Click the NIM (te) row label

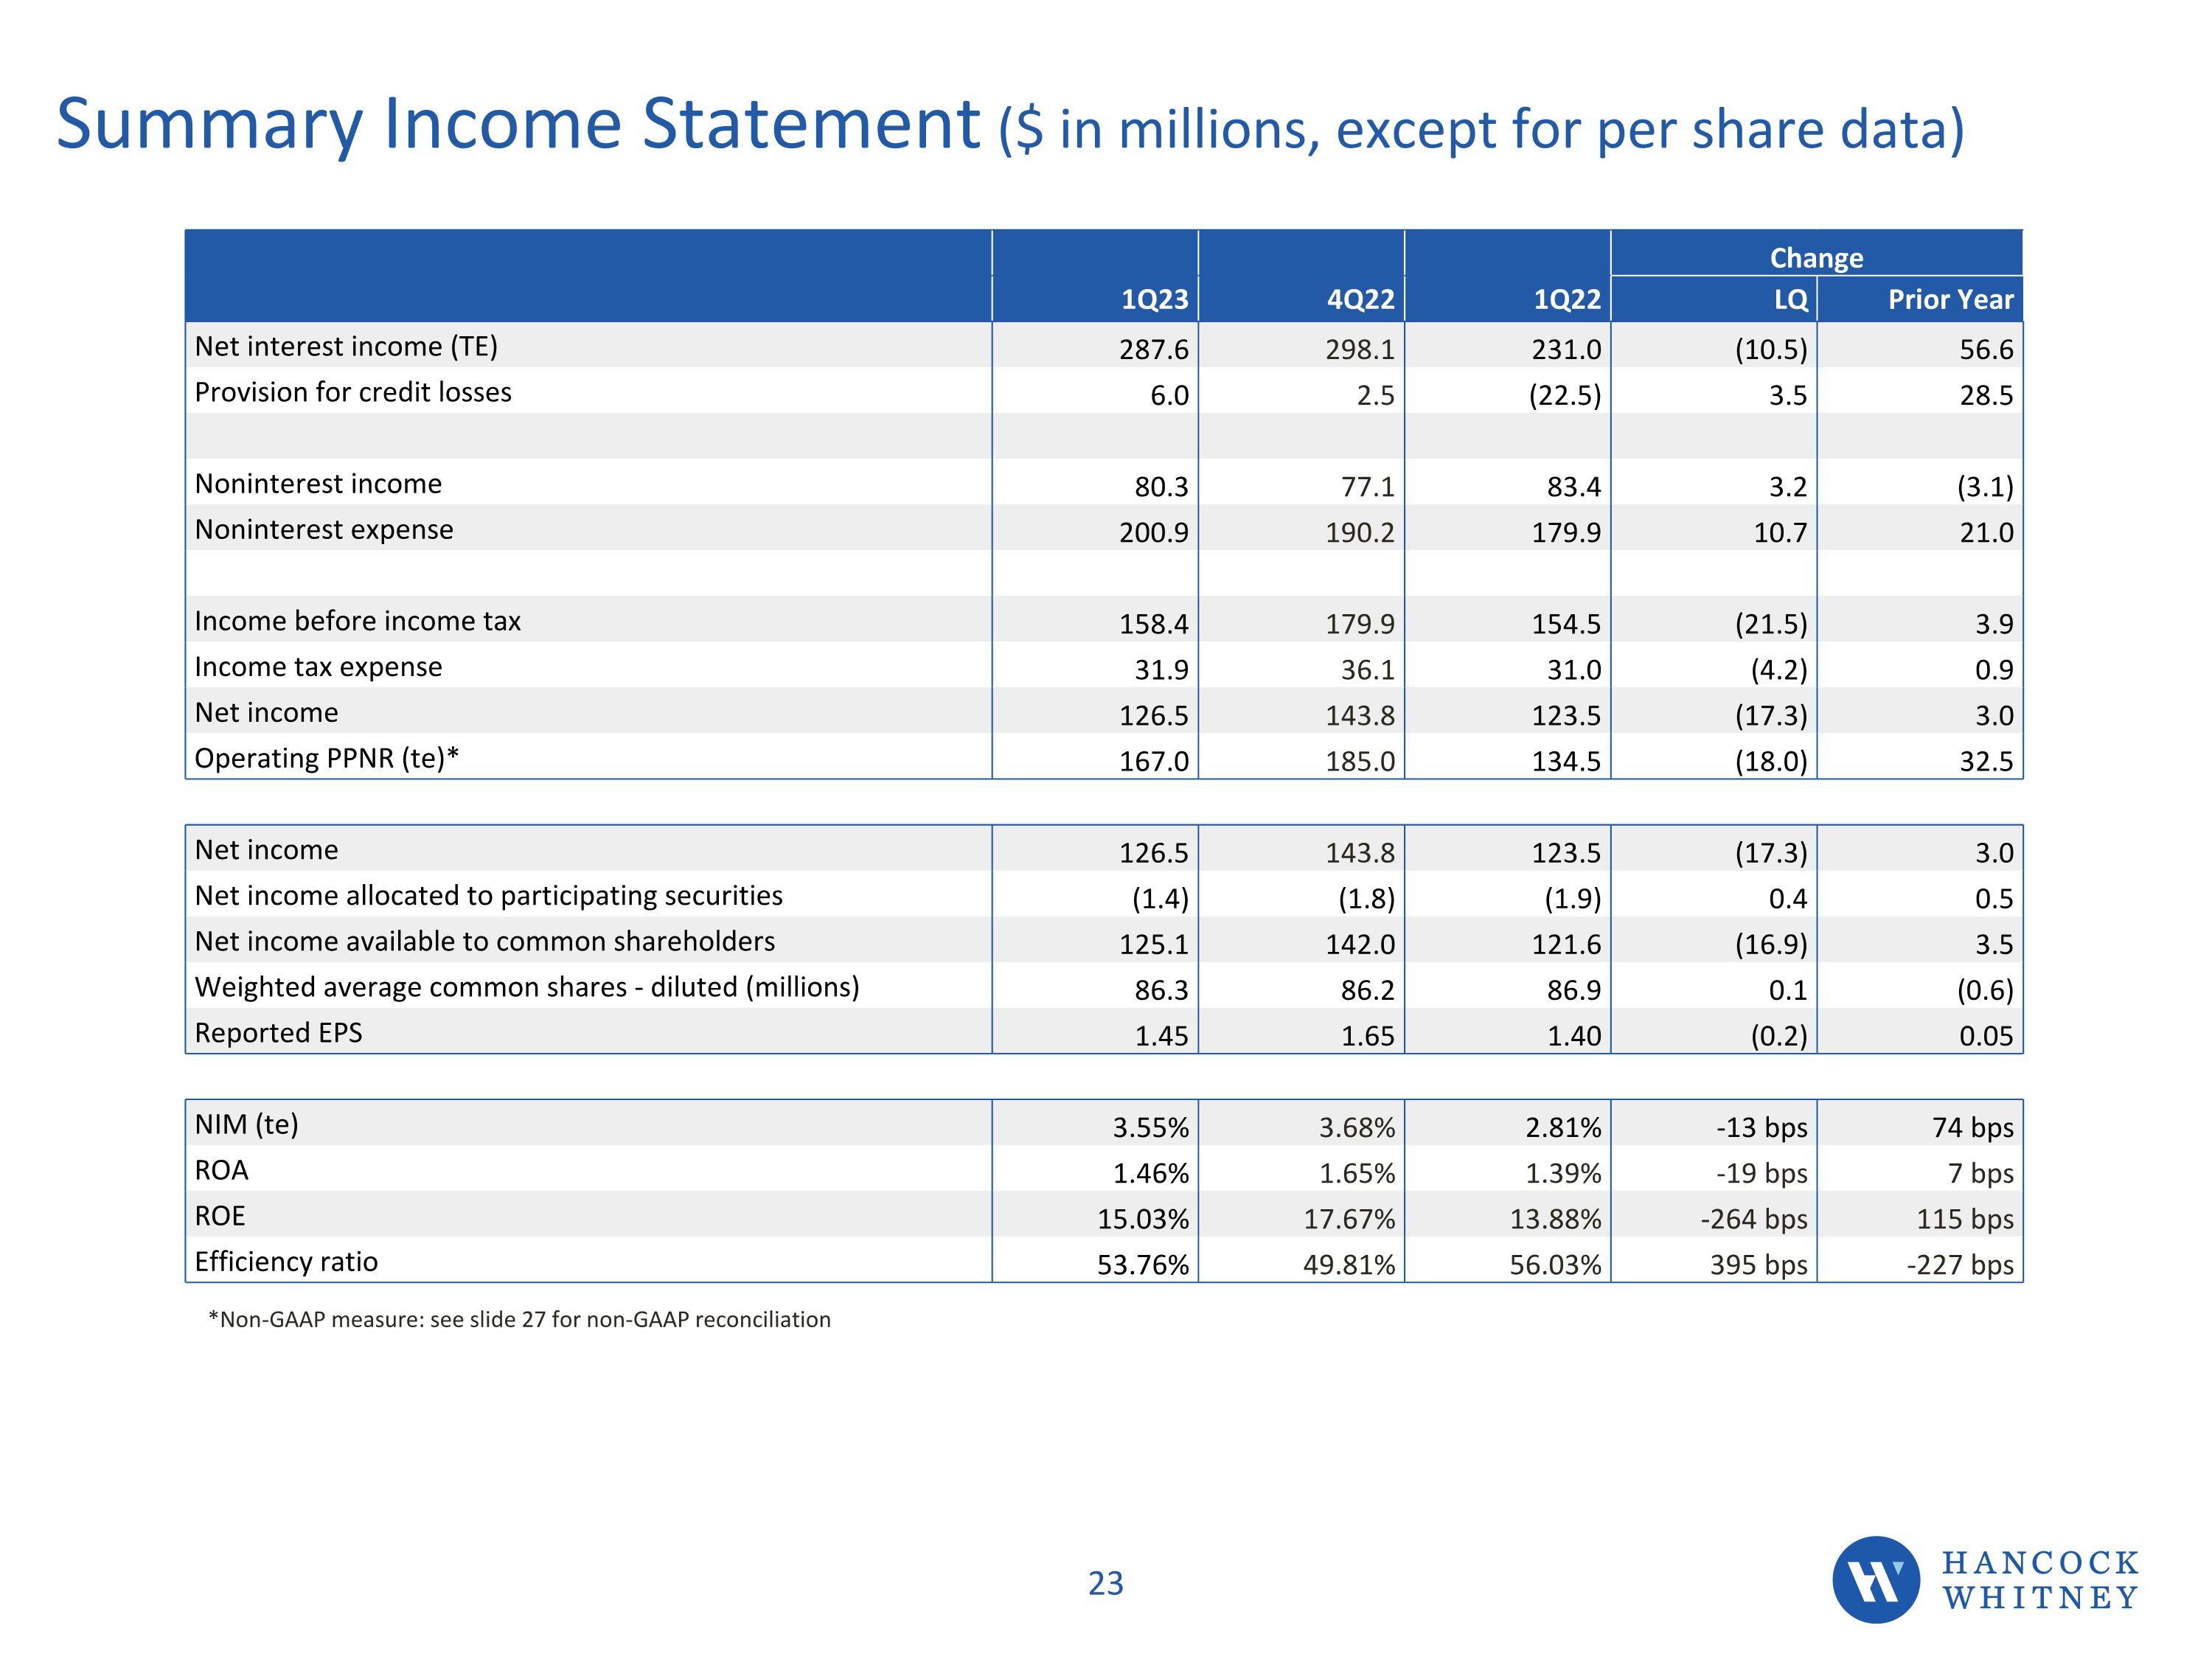pos(247,1124)
